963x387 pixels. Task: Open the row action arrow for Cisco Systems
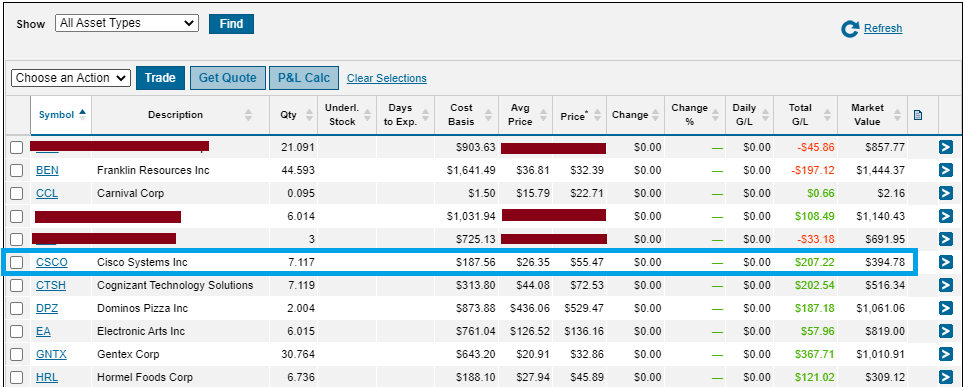click(945, 262)
